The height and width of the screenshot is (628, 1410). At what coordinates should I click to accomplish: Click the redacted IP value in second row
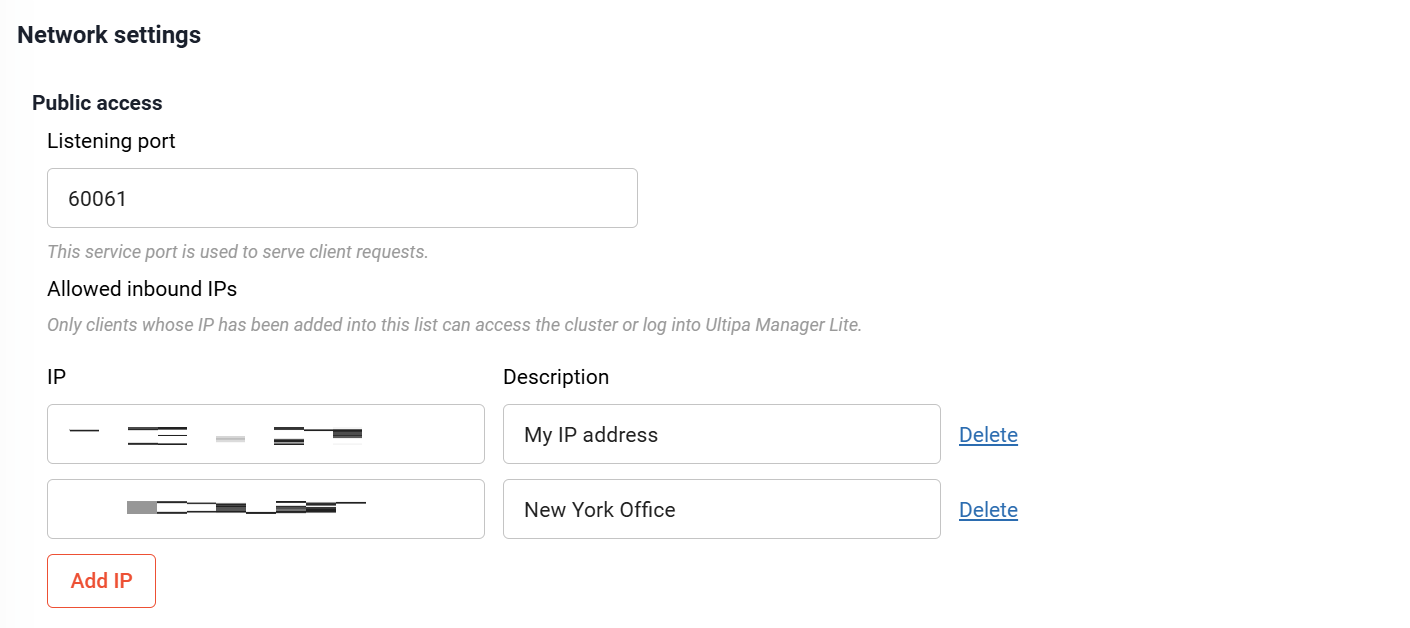(x=246, y=508)
